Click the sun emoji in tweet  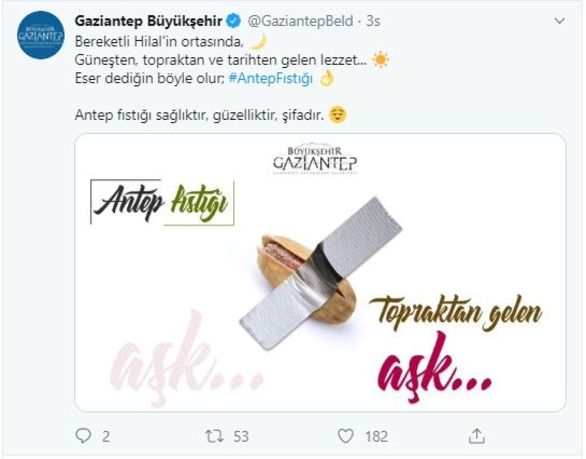click(x=380, y=60)
